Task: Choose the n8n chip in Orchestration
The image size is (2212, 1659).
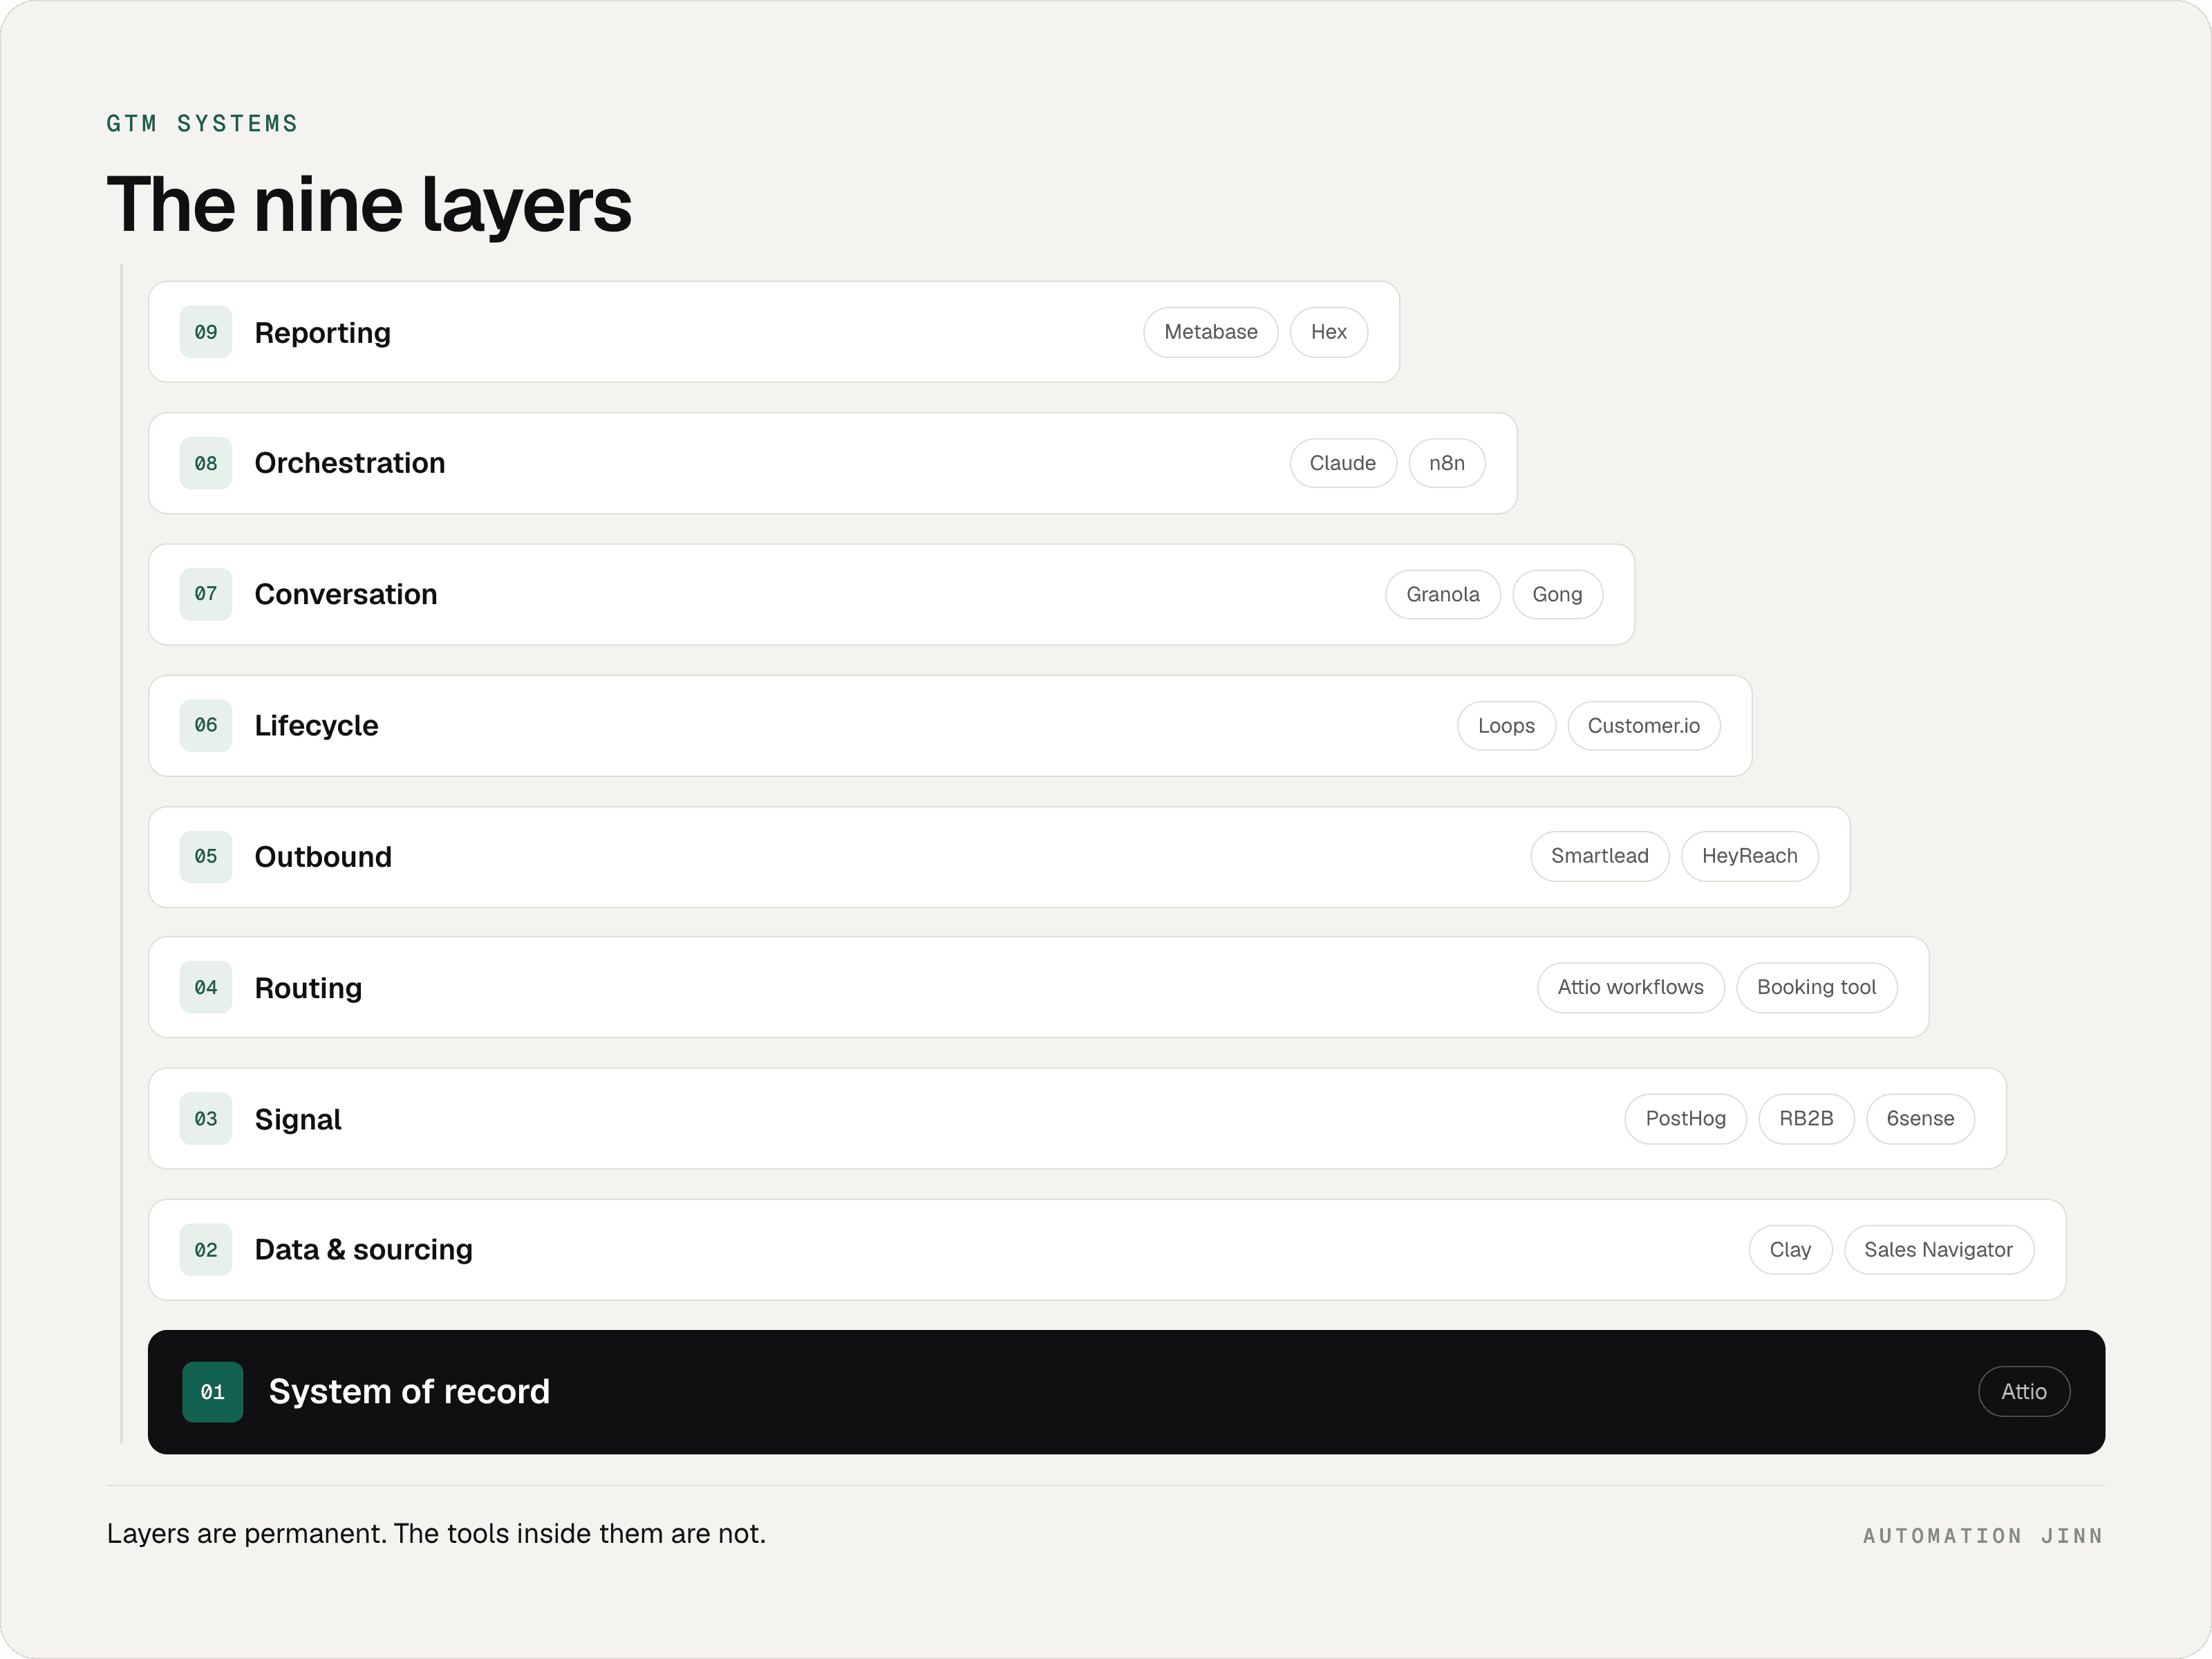Action: pyautogui.click(x=1447, y=463)
